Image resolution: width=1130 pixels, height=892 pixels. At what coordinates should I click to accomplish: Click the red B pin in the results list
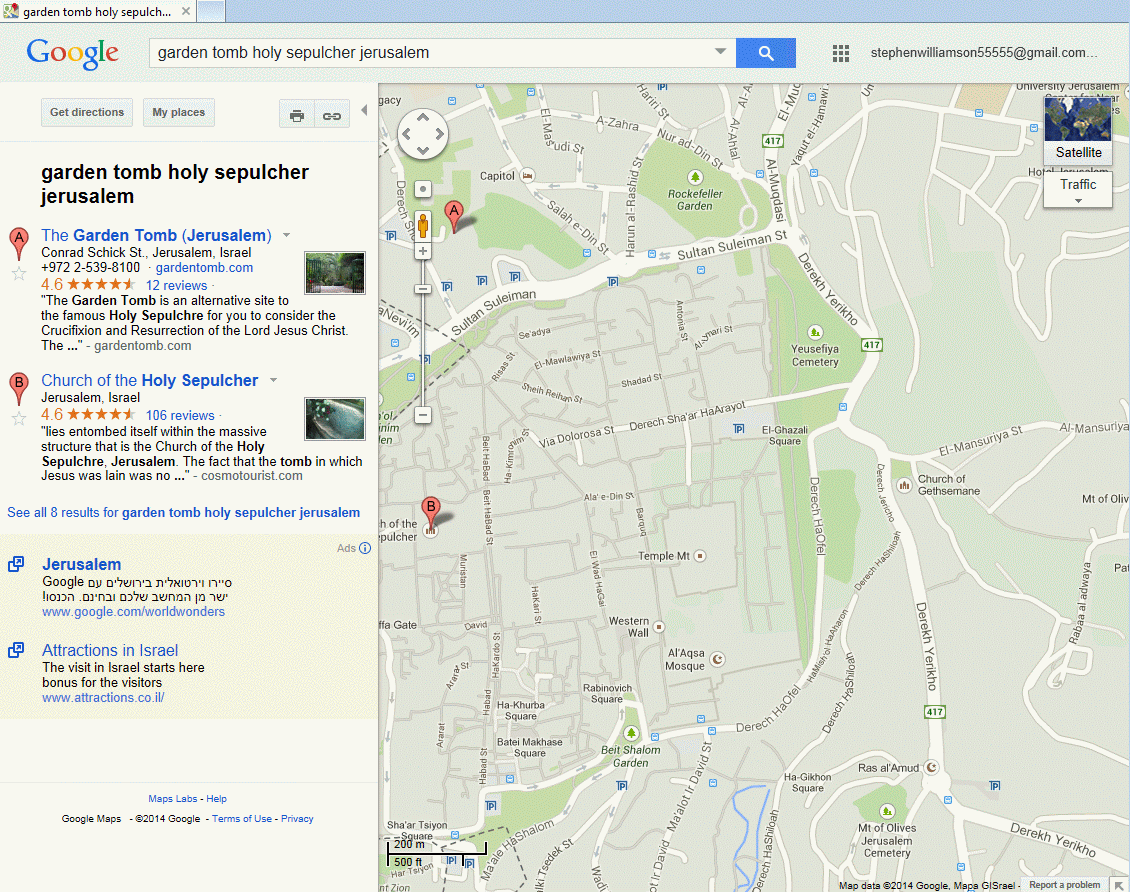coord(19,388)
